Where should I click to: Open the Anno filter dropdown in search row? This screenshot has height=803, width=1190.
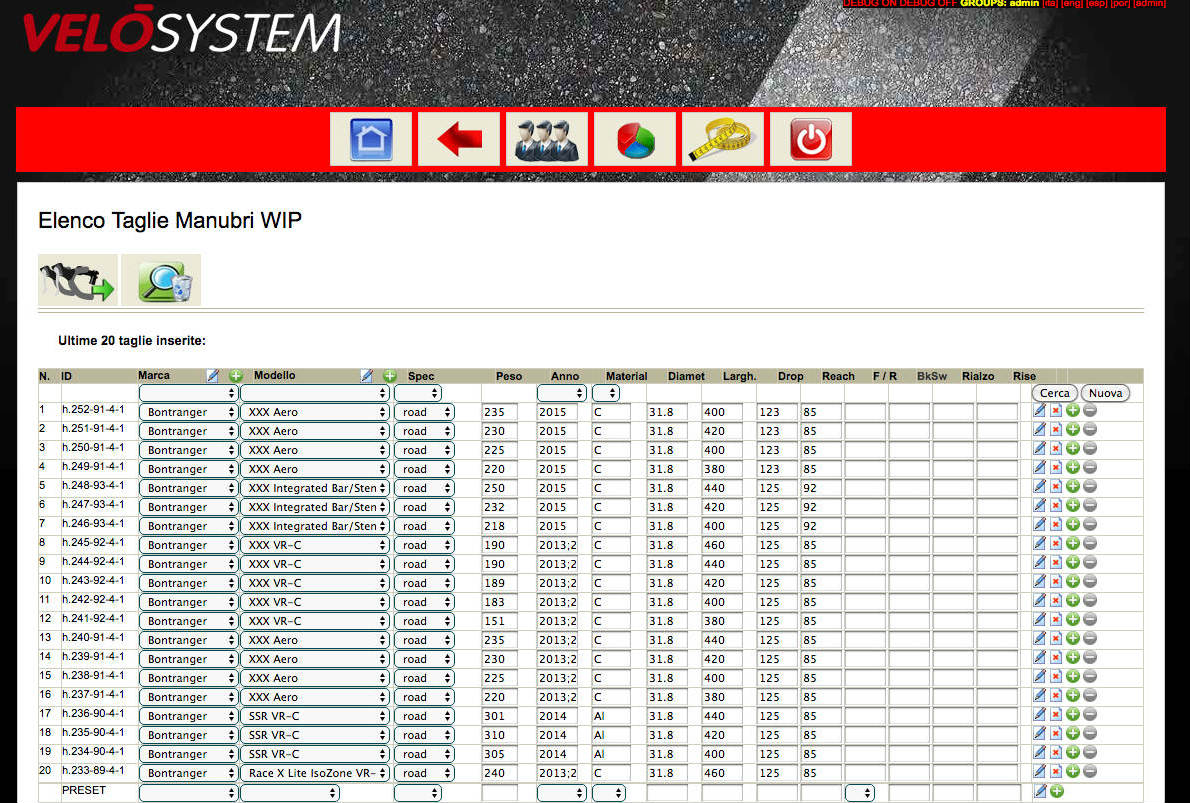point(562,393)
